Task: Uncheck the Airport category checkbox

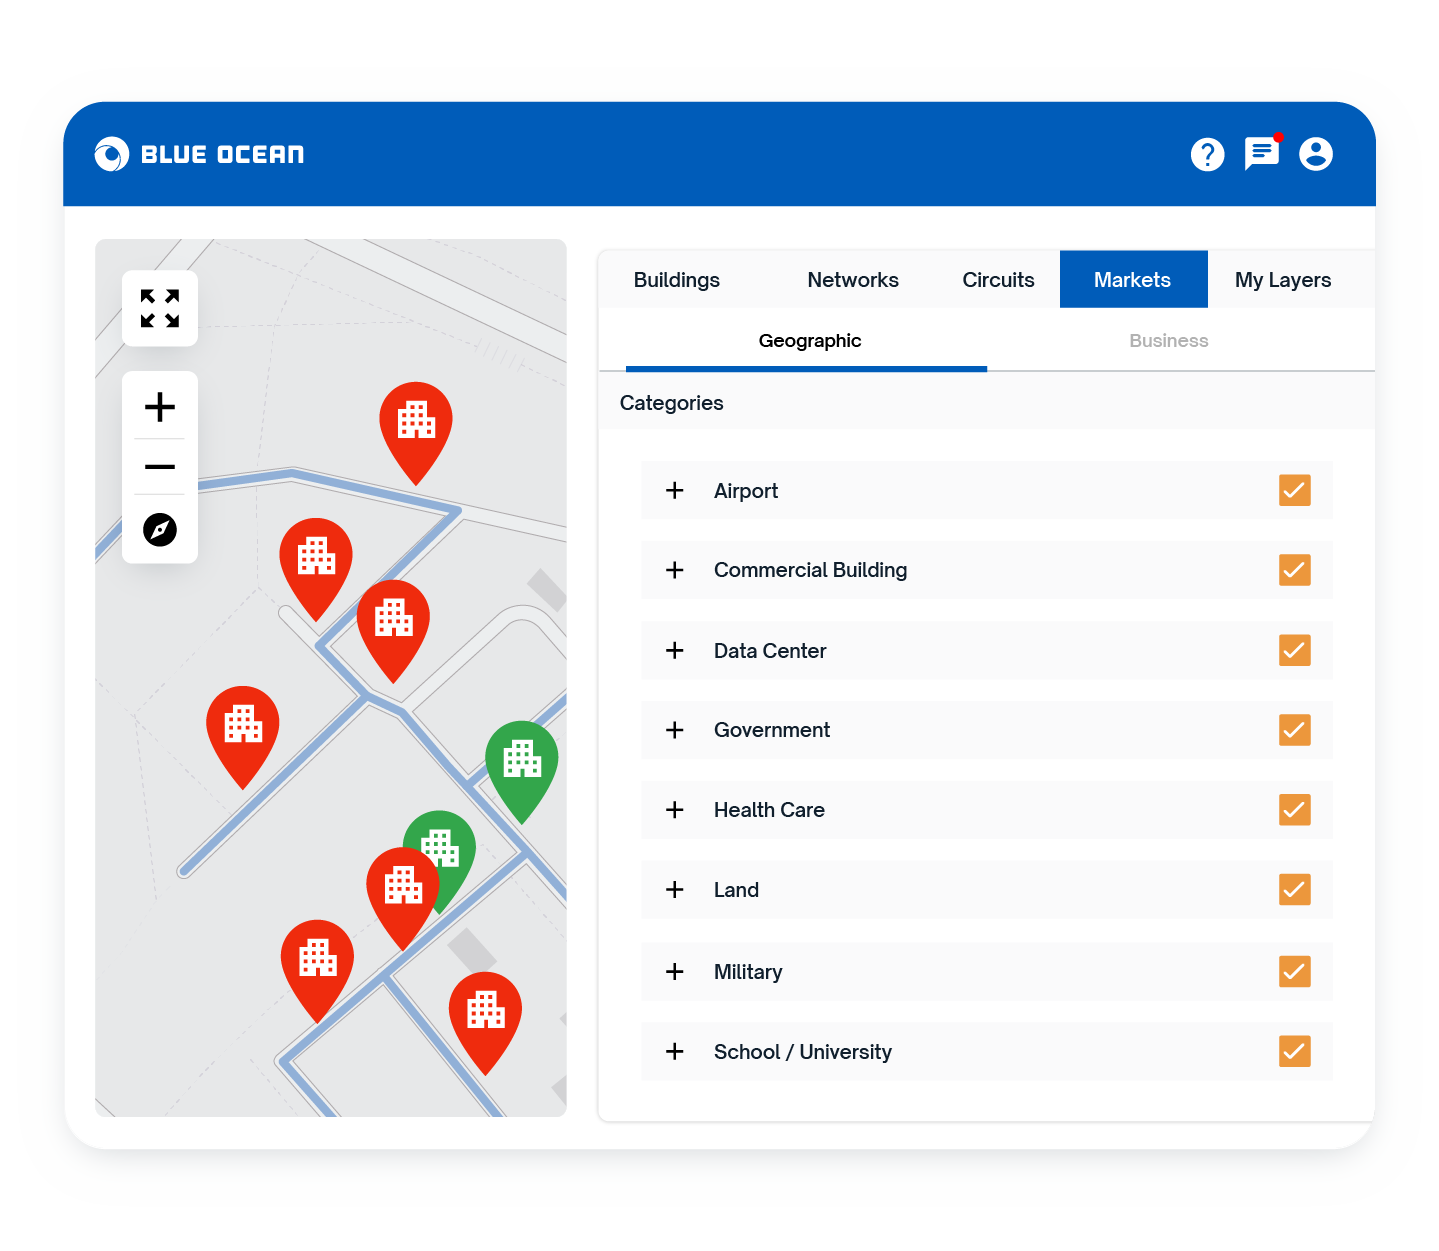Action: [1294, 490]
